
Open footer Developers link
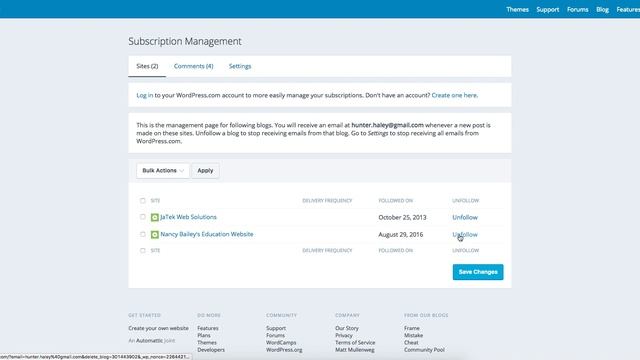click(x=211, y=350)
